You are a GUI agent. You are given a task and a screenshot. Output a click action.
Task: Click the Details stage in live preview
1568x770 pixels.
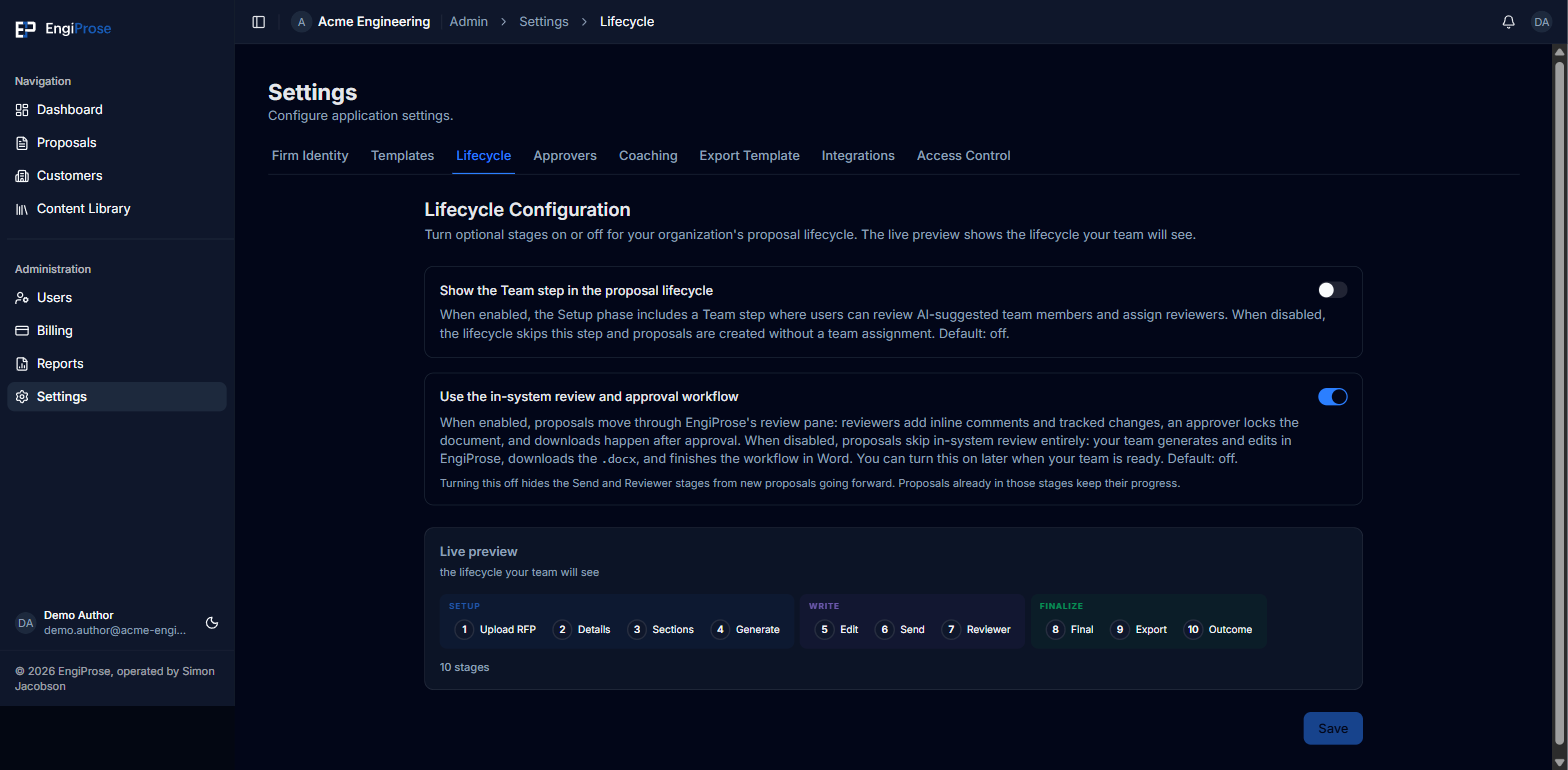coord(581,630)
